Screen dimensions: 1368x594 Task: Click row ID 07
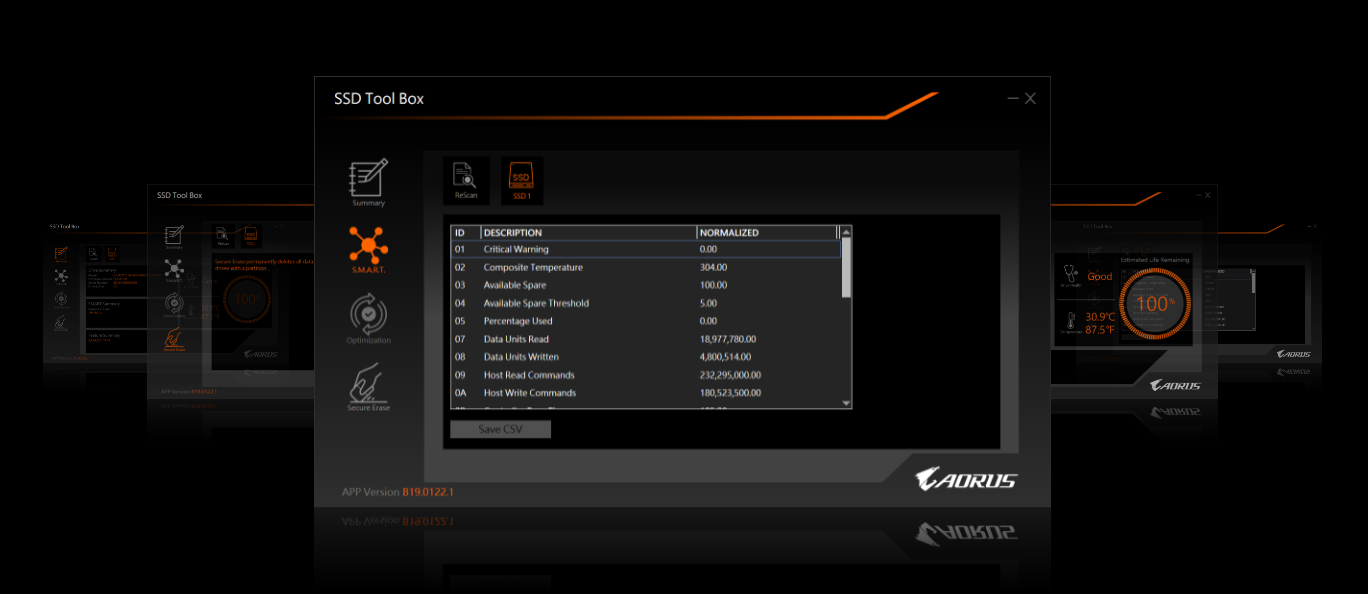(x=460, y=339)
